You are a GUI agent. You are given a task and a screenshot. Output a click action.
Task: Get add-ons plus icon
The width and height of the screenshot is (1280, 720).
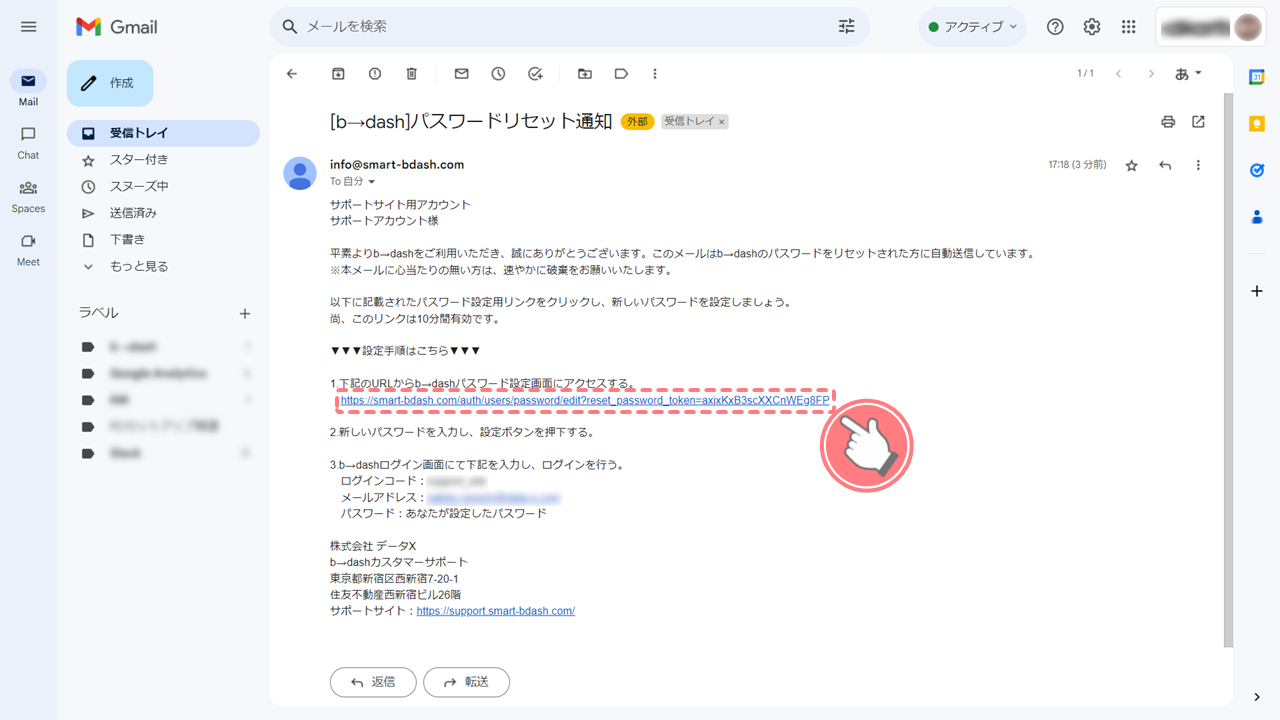[x=1257, y=291]
